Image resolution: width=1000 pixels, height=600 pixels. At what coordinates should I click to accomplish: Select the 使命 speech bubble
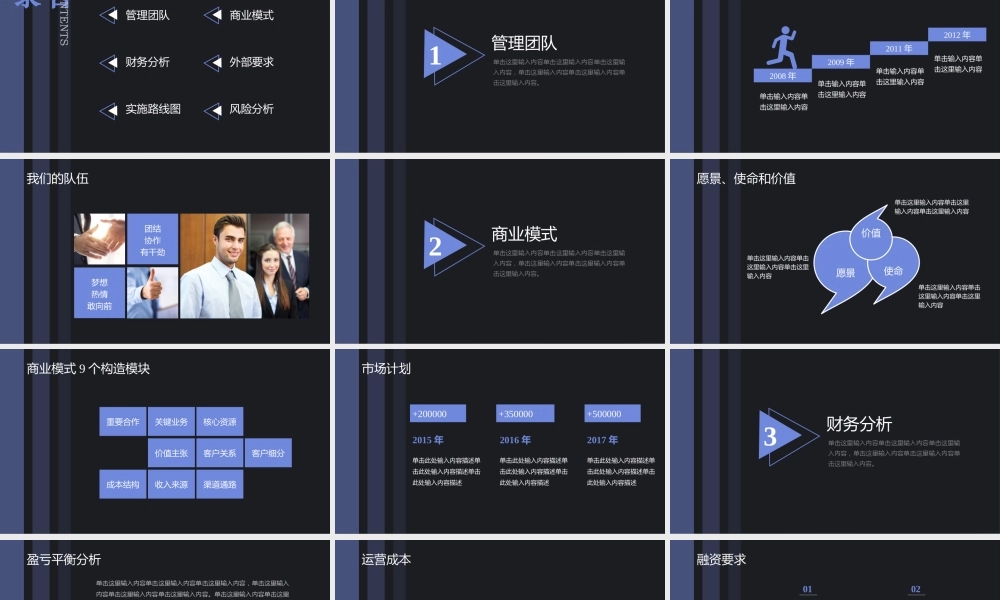tap(893, 270)
